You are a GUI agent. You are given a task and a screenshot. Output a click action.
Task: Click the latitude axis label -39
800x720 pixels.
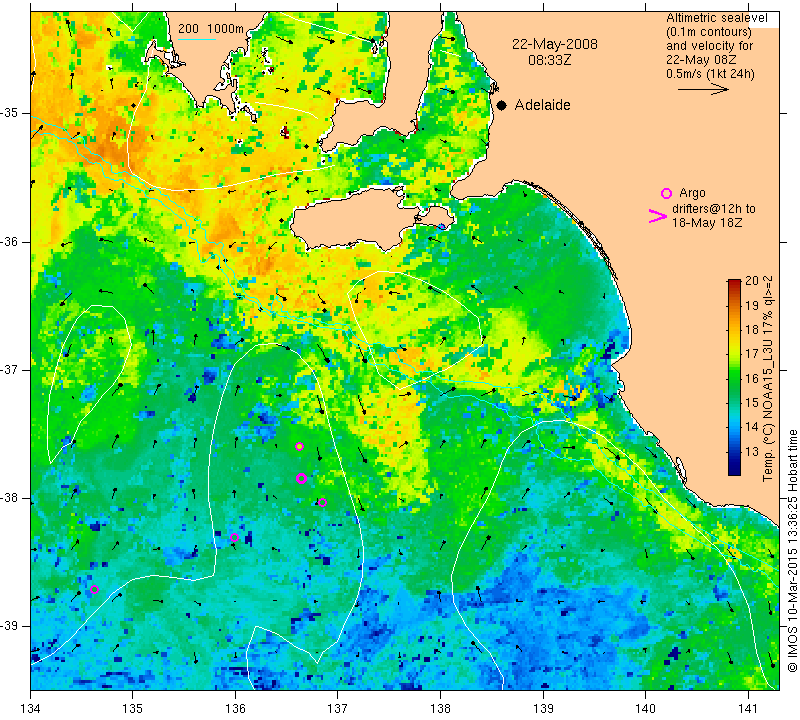click(10, 625)
